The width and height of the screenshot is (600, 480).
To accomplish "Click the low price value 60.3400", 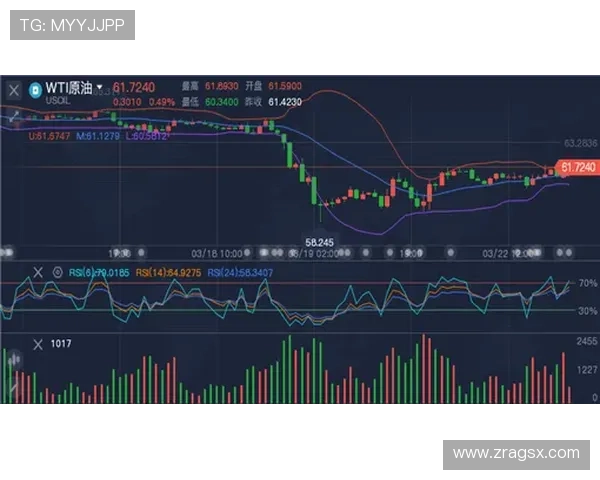I will point(222,102).
